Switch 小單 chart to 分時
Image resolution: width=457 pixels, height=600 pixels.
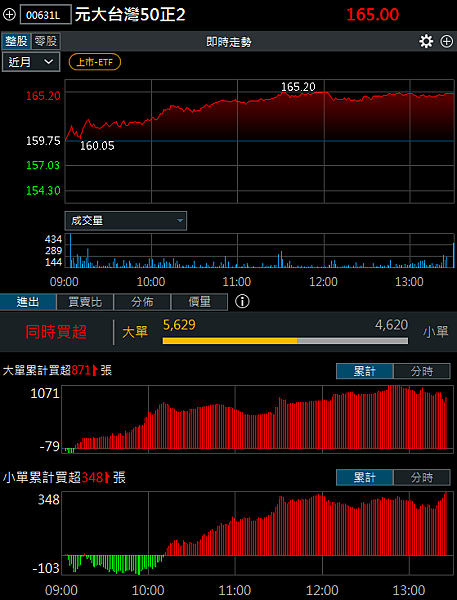[422, 478]
